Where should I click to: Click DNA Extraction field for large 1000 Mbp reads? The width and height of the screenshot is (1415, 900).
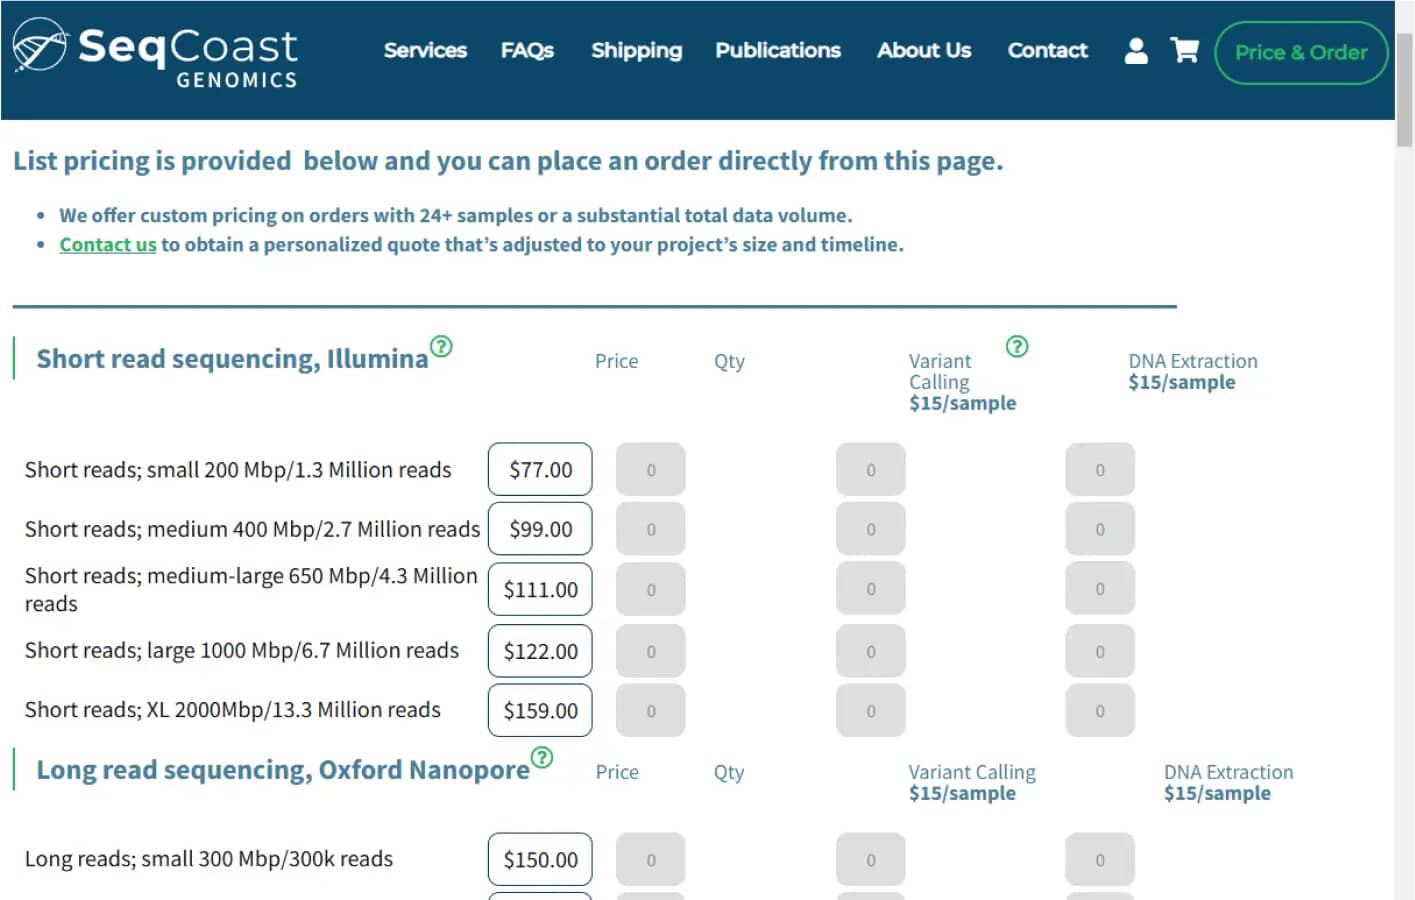point(1099,652)
